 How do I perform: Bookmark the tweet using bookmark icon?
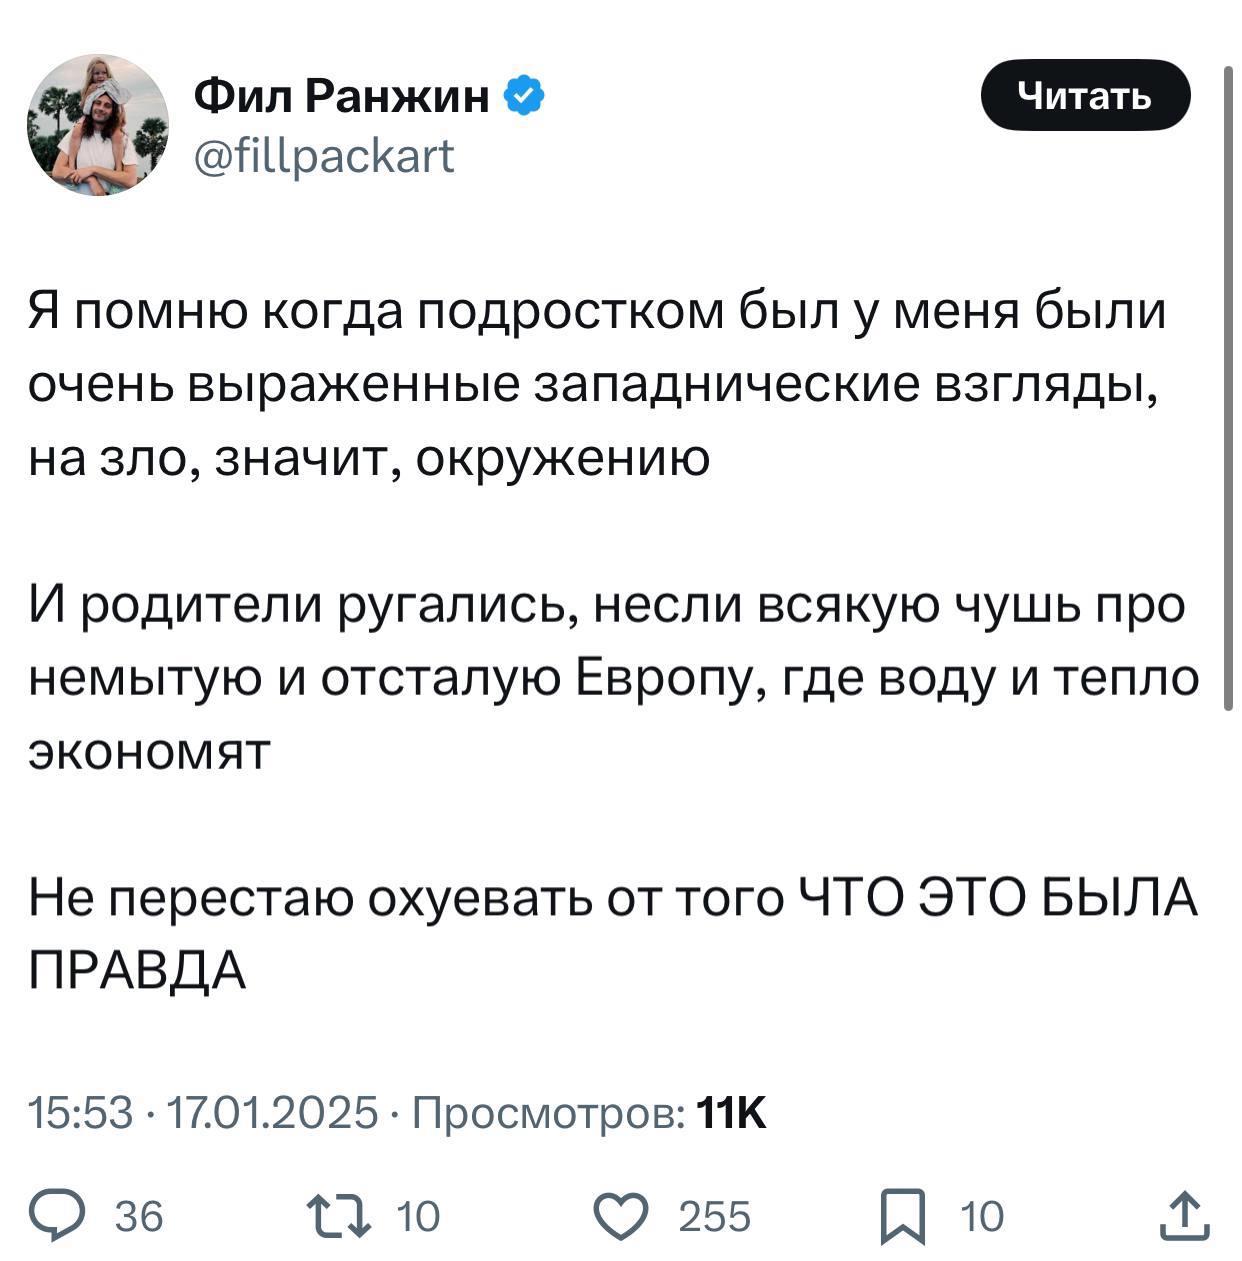point(902,1217)
